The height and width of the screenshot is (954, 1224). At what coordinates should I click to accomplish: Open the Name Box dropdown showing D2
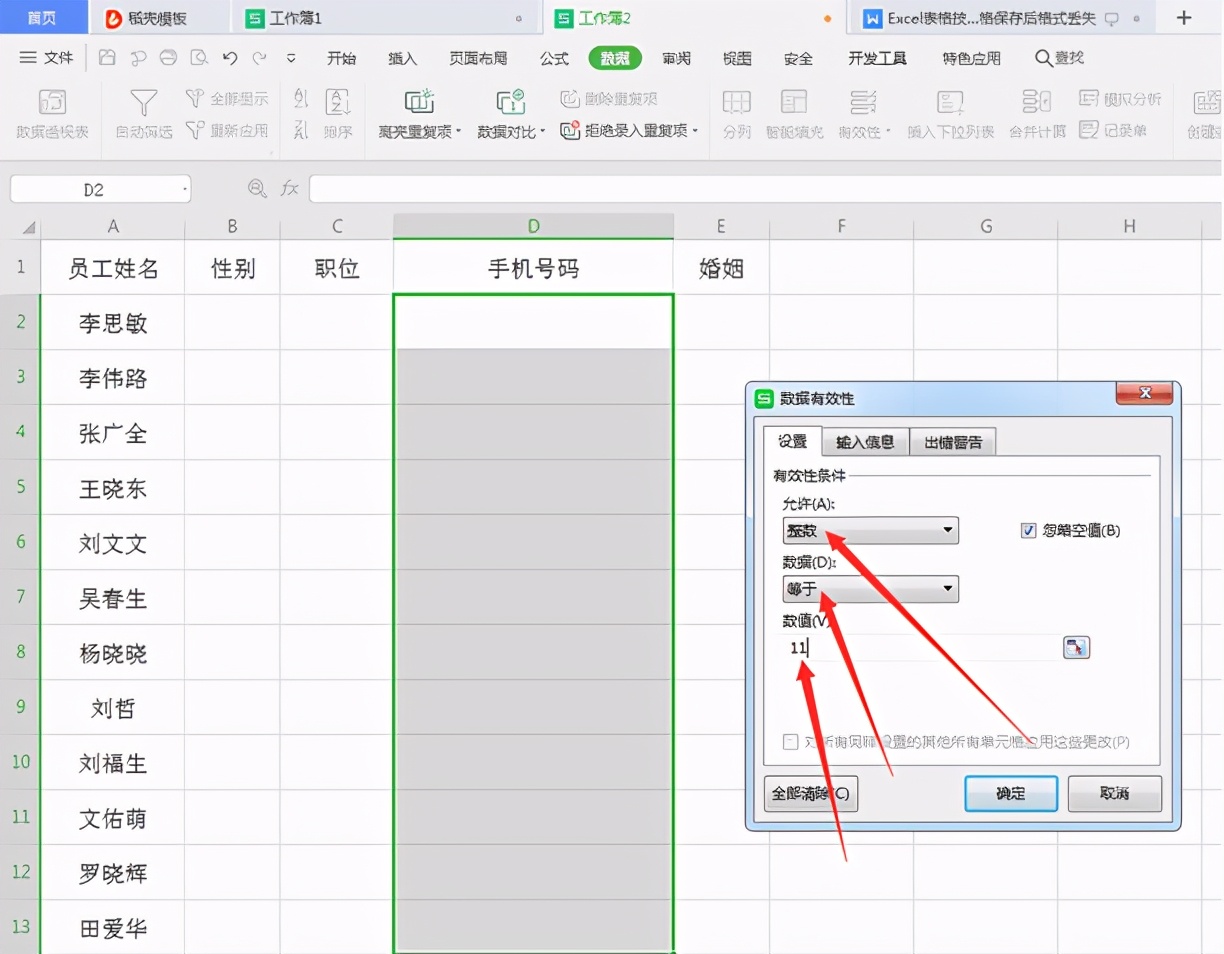coord(185,188)
